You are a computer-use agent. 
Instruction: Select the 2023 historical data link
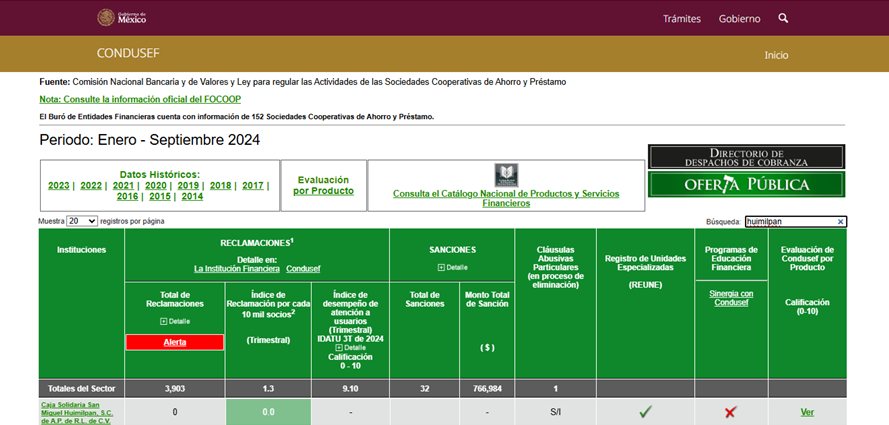point(58,185)
